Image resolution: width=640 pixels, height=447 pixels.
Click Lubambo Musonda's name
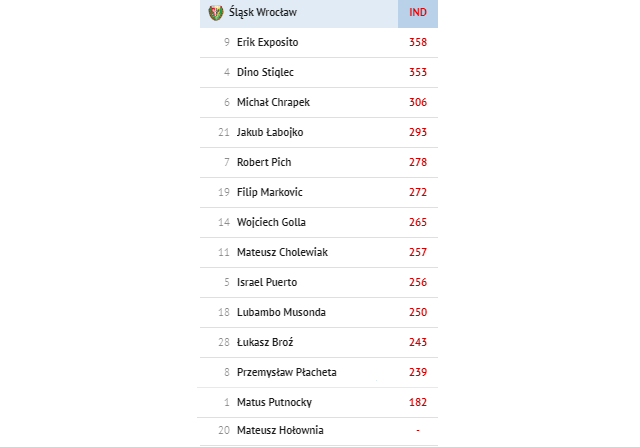pos(281,312)
